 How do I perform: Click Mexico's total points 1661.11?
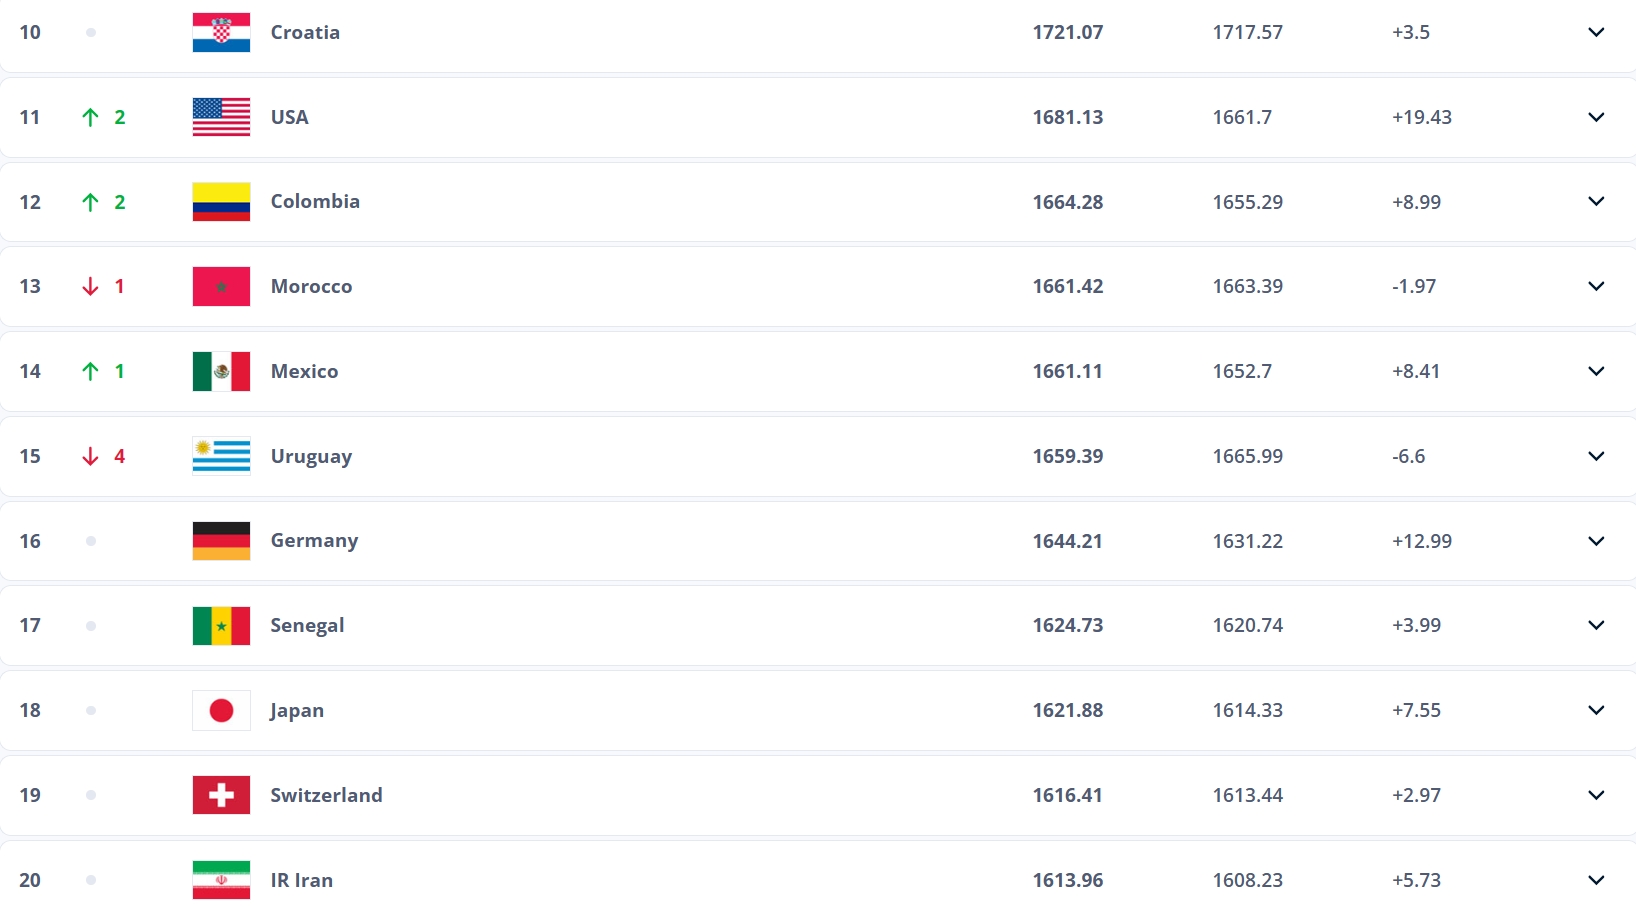1068,371
